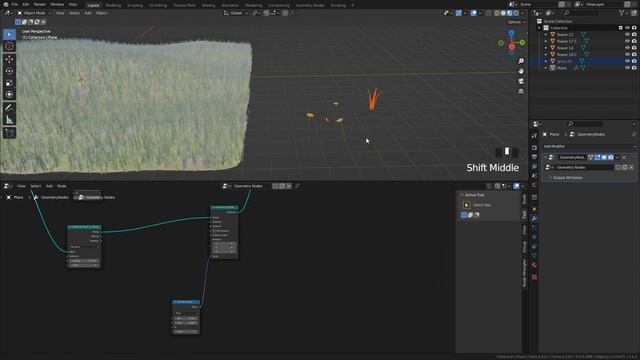Select the Cursor tool in the viewport toolbar
The image size is (640, 360).
[x=9, y=46]
